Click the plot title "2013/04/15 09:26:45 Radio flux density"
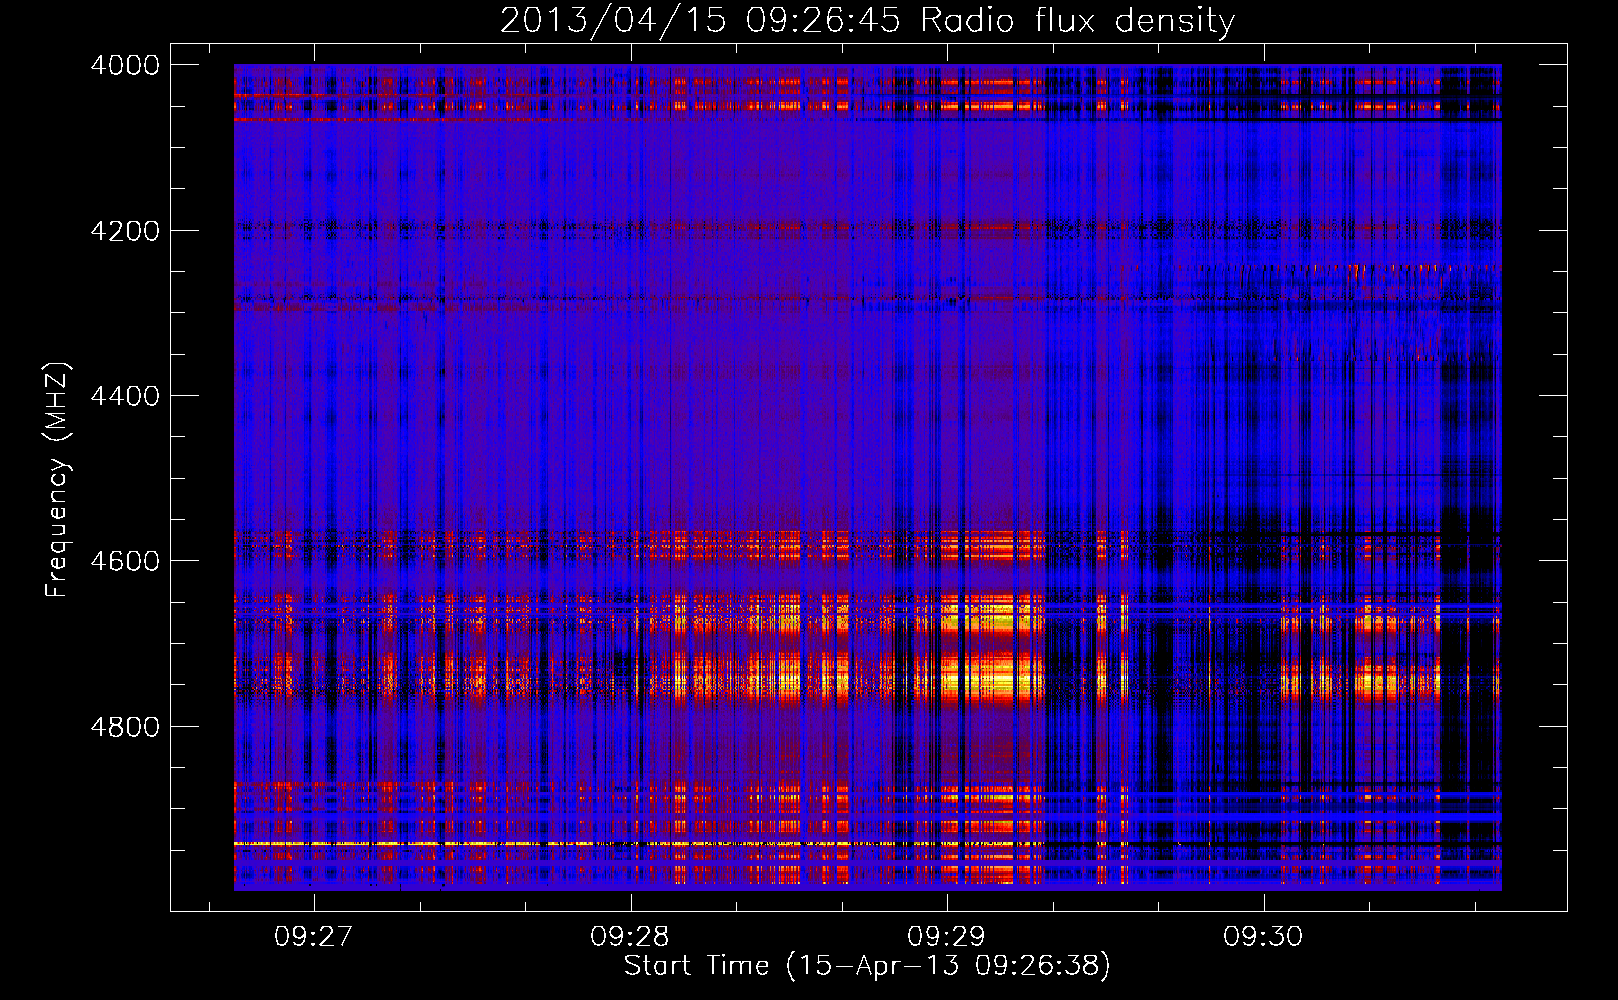The width and height of the screenshot is (1618, 1000). click(x=867, y=20)
